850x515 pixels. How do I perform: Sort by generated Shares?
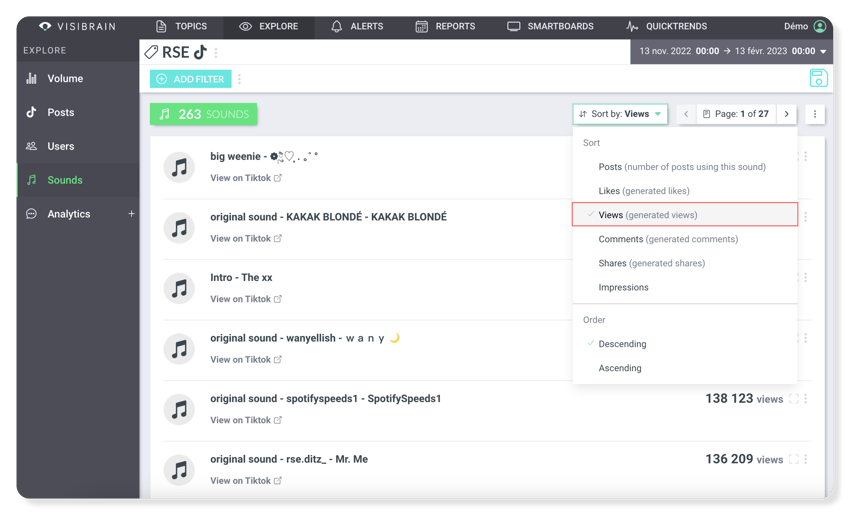point(685,263)
